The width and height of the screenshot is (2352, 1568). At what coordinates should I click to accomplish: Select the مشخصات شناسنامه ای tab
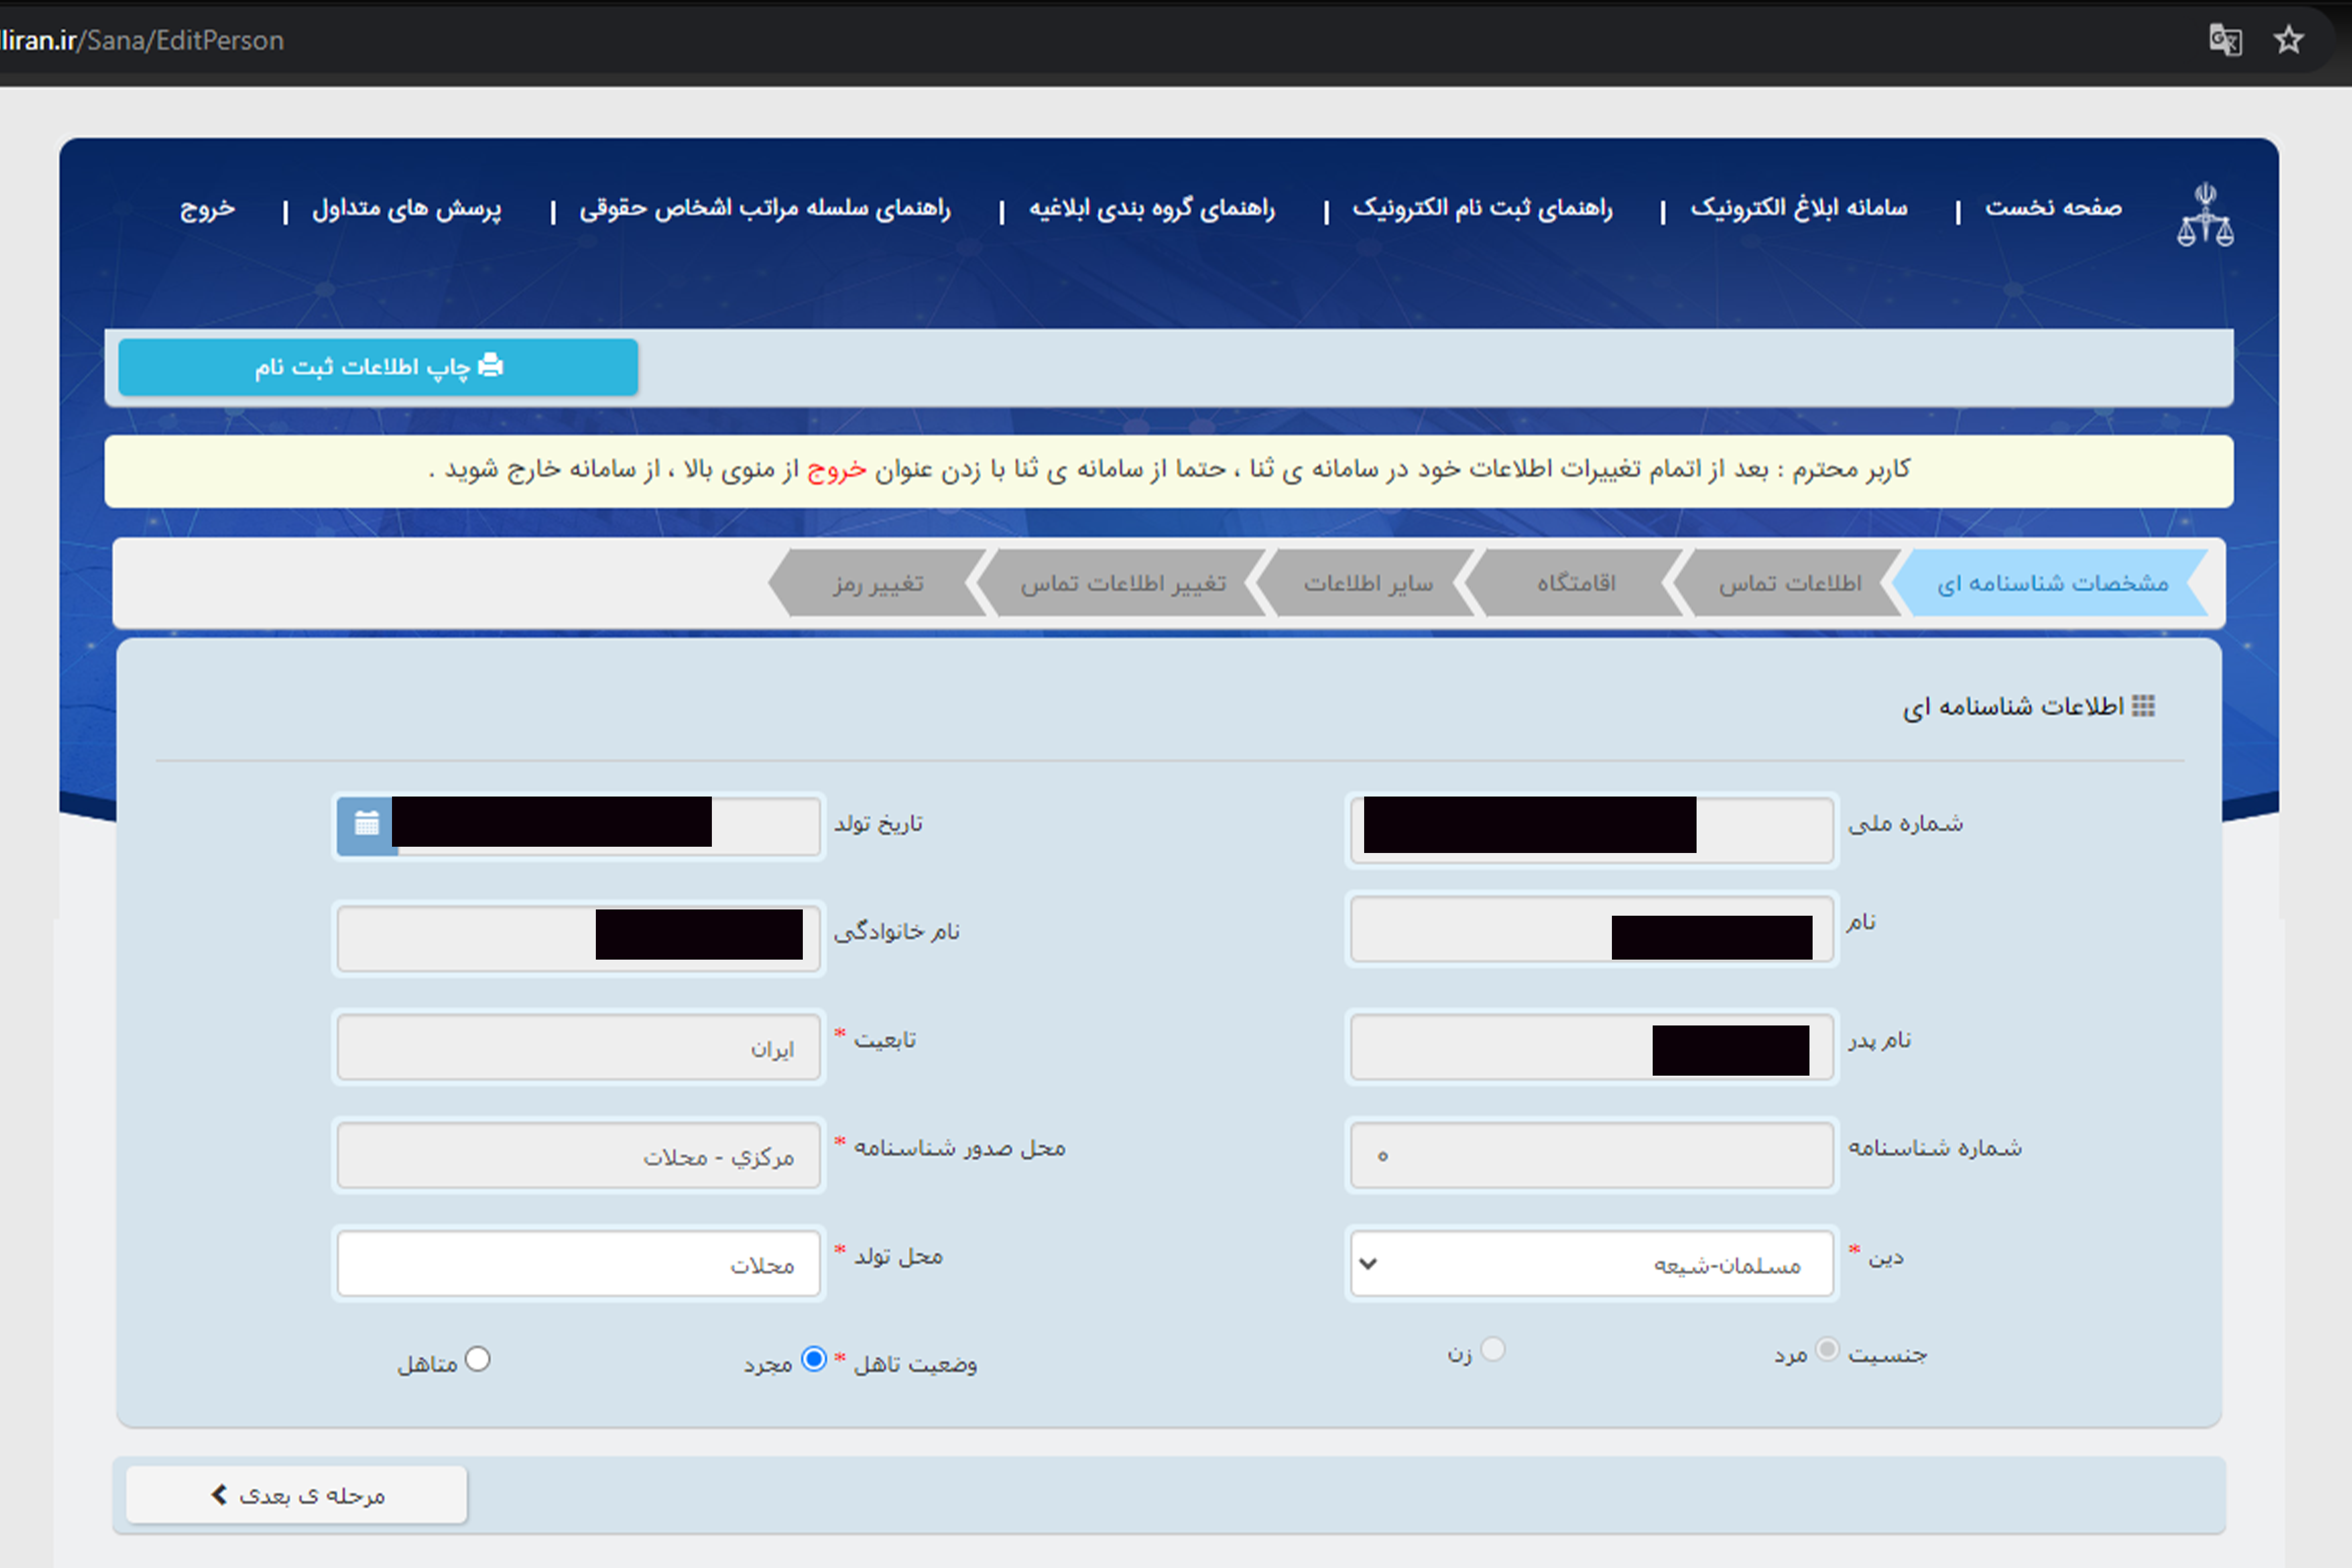pos(2052,583)
